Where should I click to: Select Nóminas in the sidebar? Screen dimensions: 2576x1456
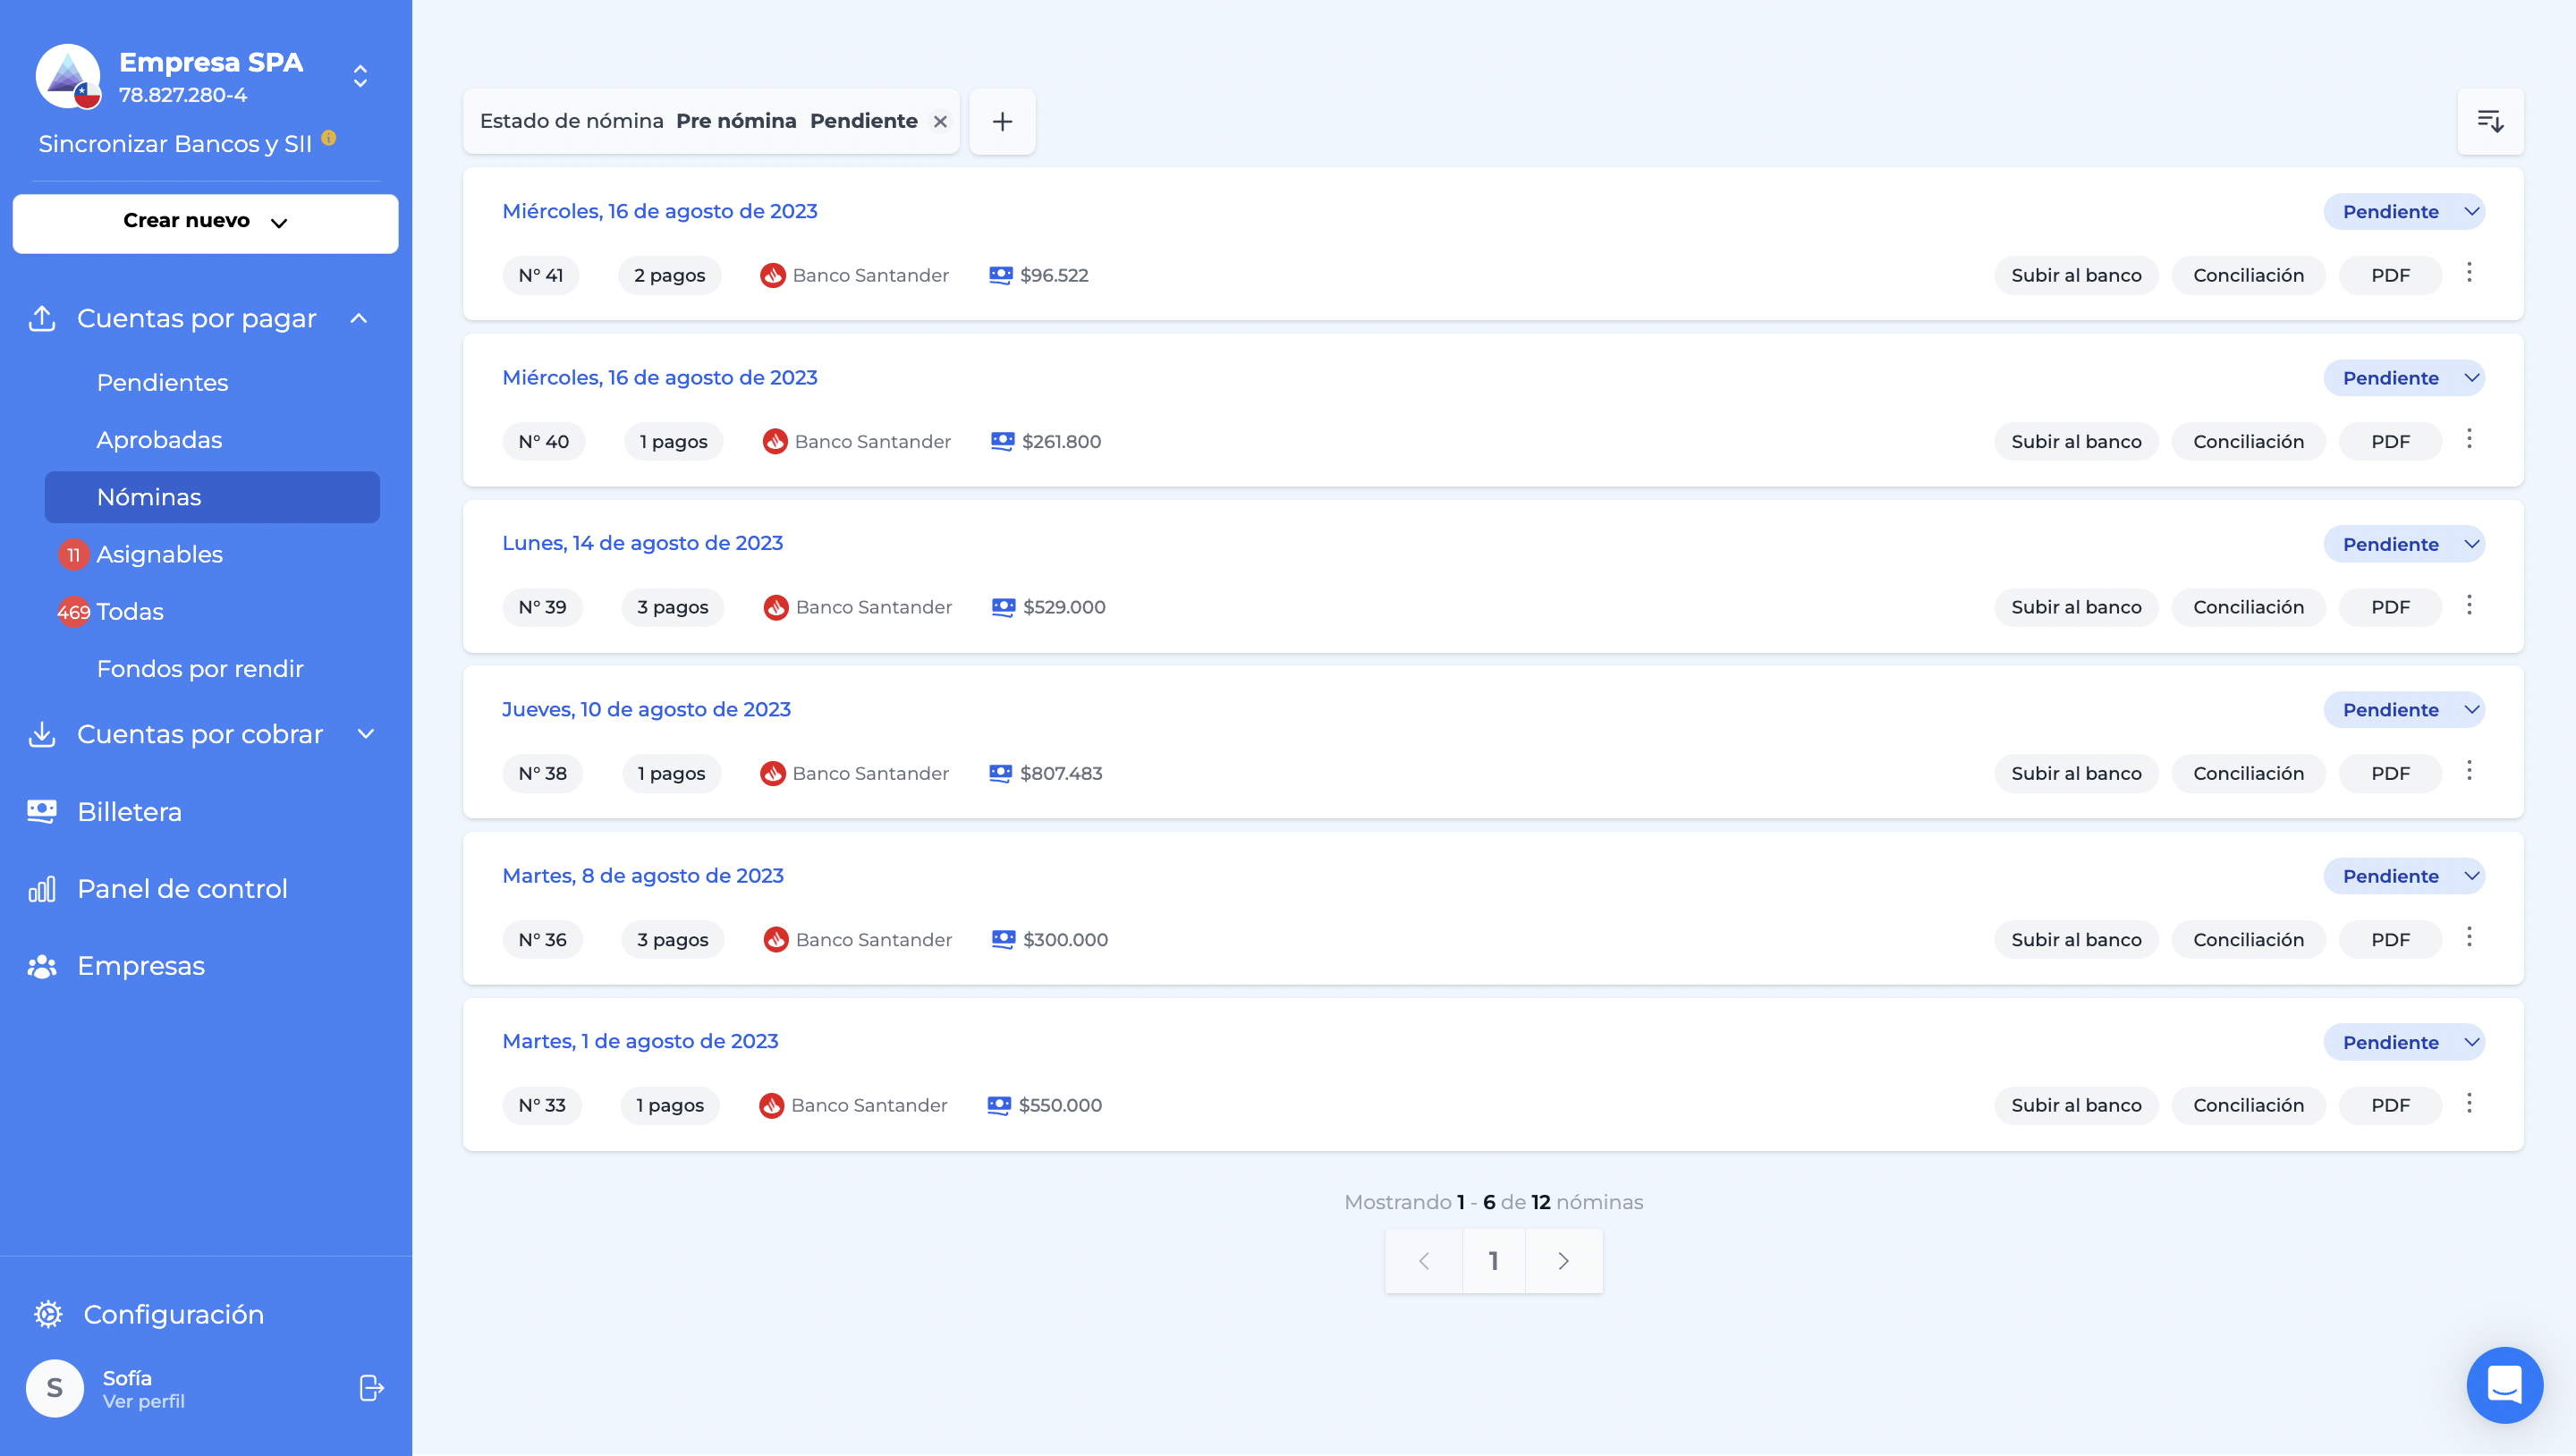(211, 496)
